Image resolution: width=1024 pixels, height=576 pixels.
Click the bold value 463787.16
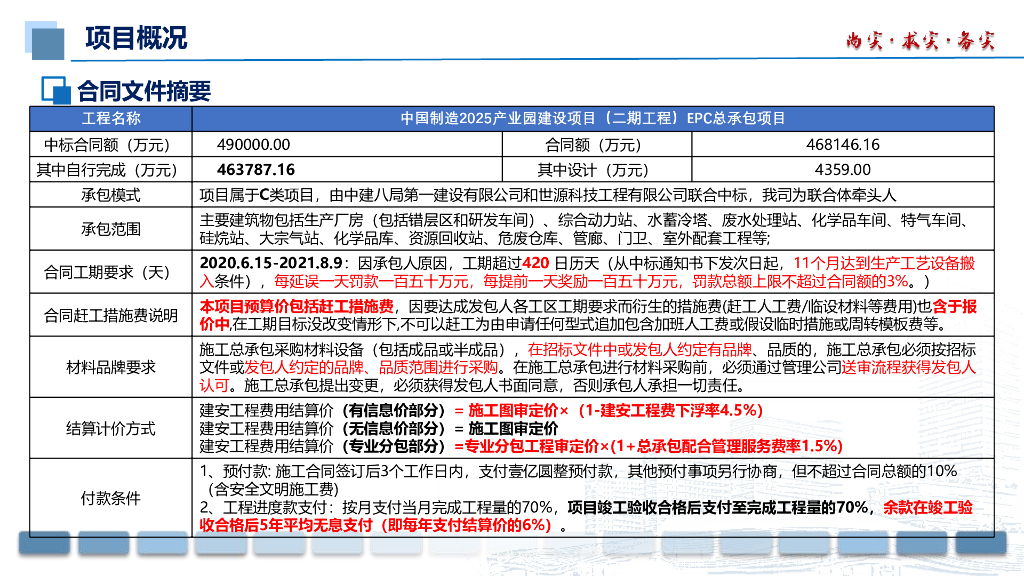(x=256, y=170)
